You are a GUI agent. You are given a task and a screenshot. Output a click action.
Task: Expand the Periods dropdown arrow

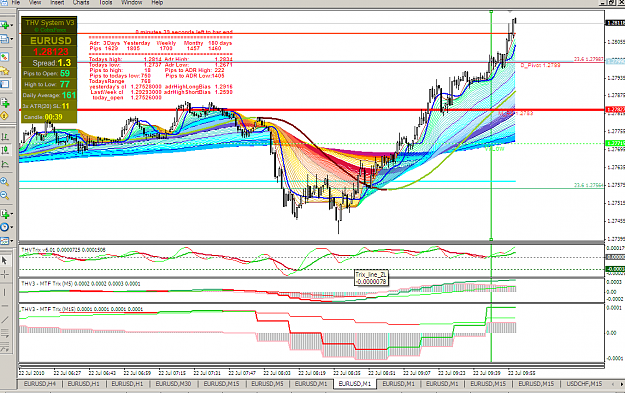[x=12, y=228]
